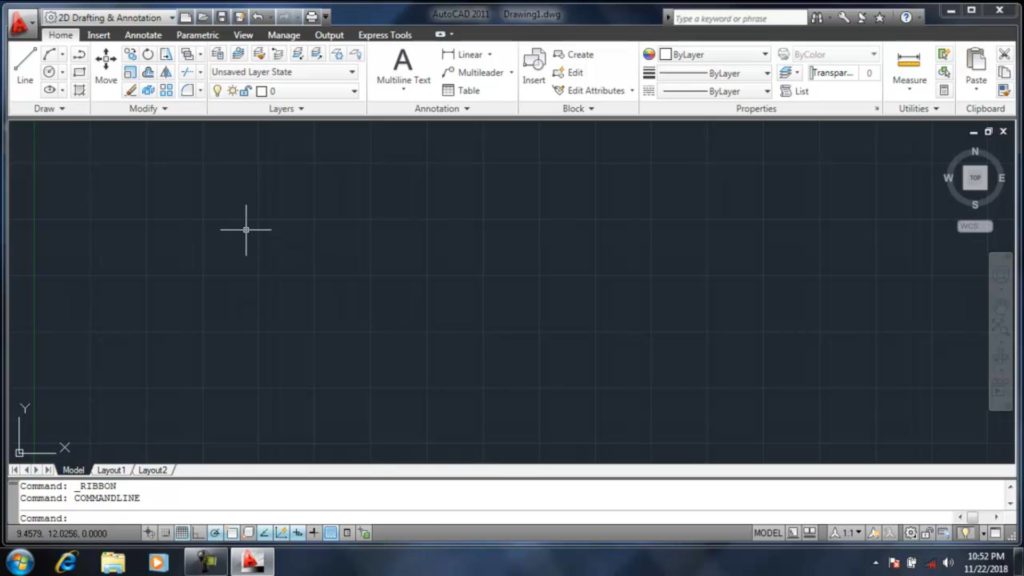1024x576 pixels.
Task: Click the Hatch tool in Draw panel
Action: pos(79,91)
